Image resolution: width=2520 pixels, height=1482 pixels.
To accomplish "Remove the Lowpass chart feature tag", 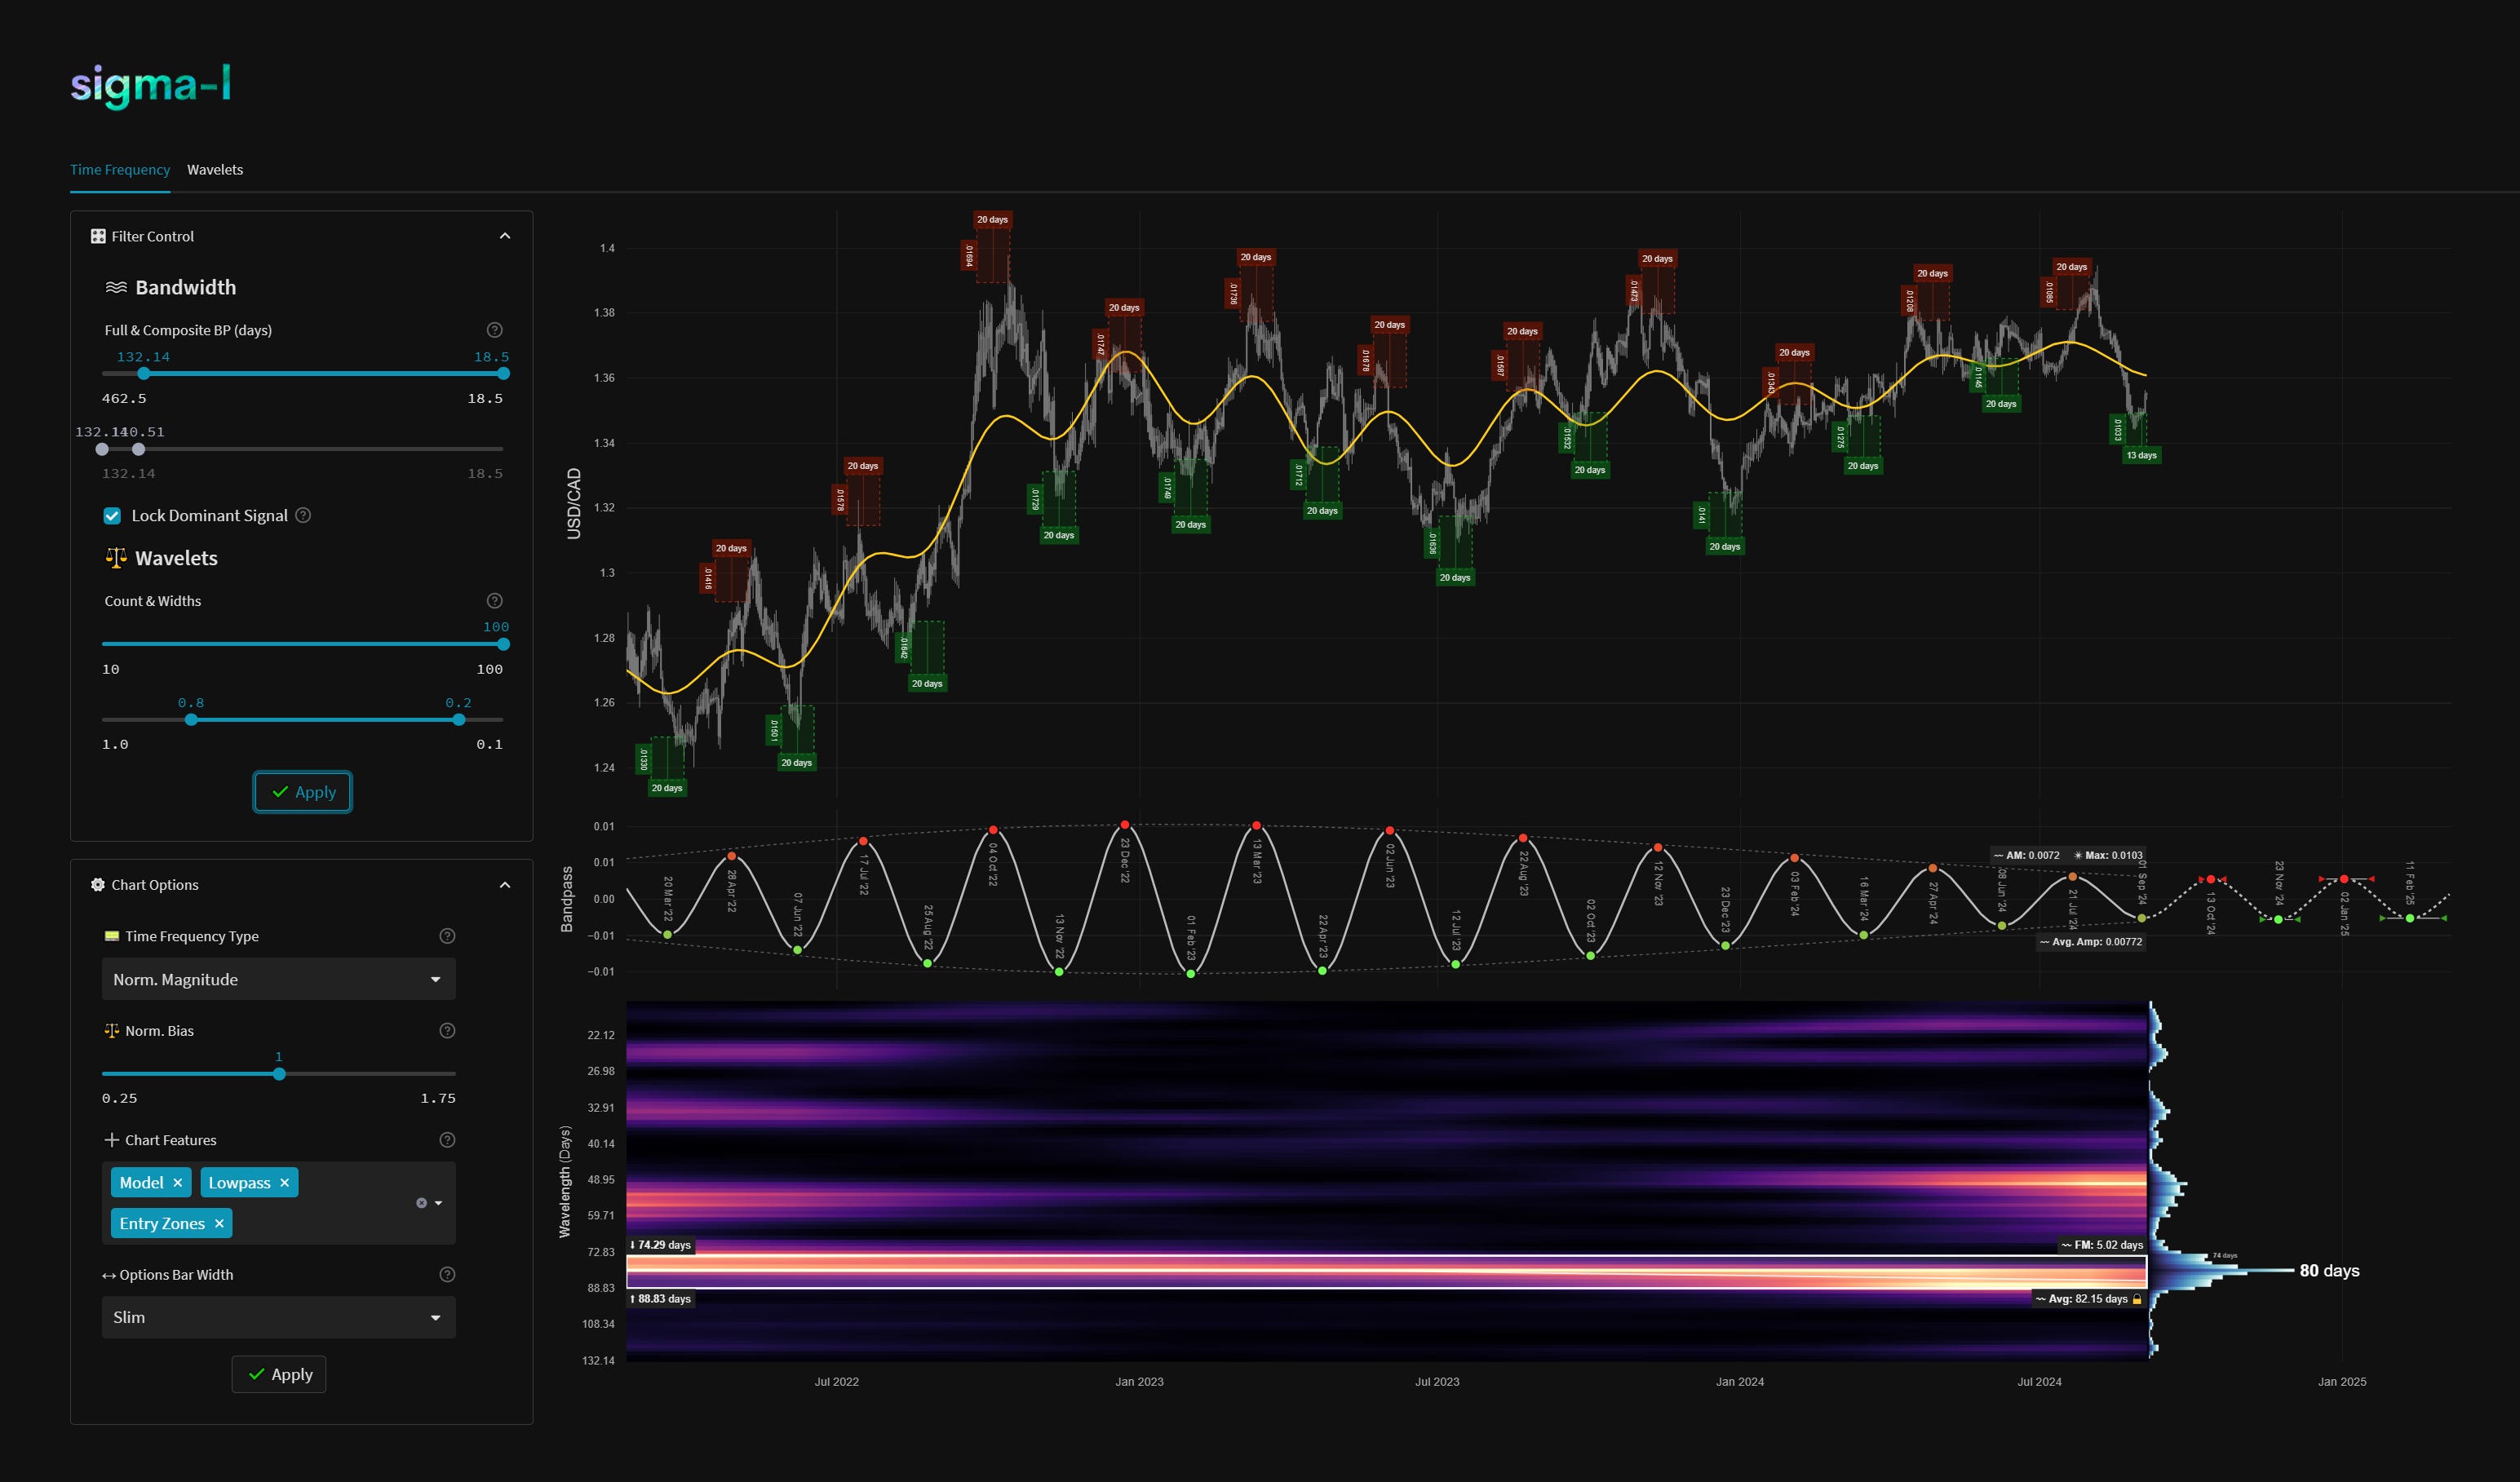I will [284, 1183].
